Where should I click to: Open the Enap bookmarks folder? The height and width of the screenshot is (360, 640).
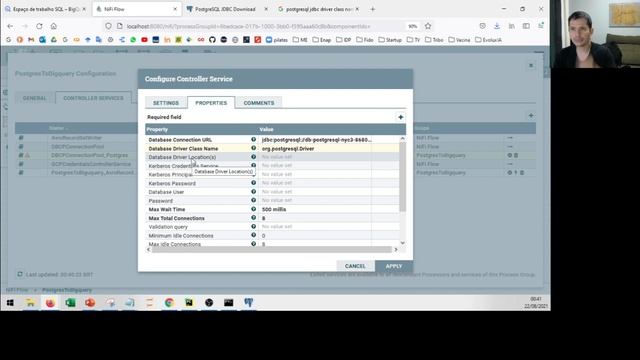coord(322,40)
